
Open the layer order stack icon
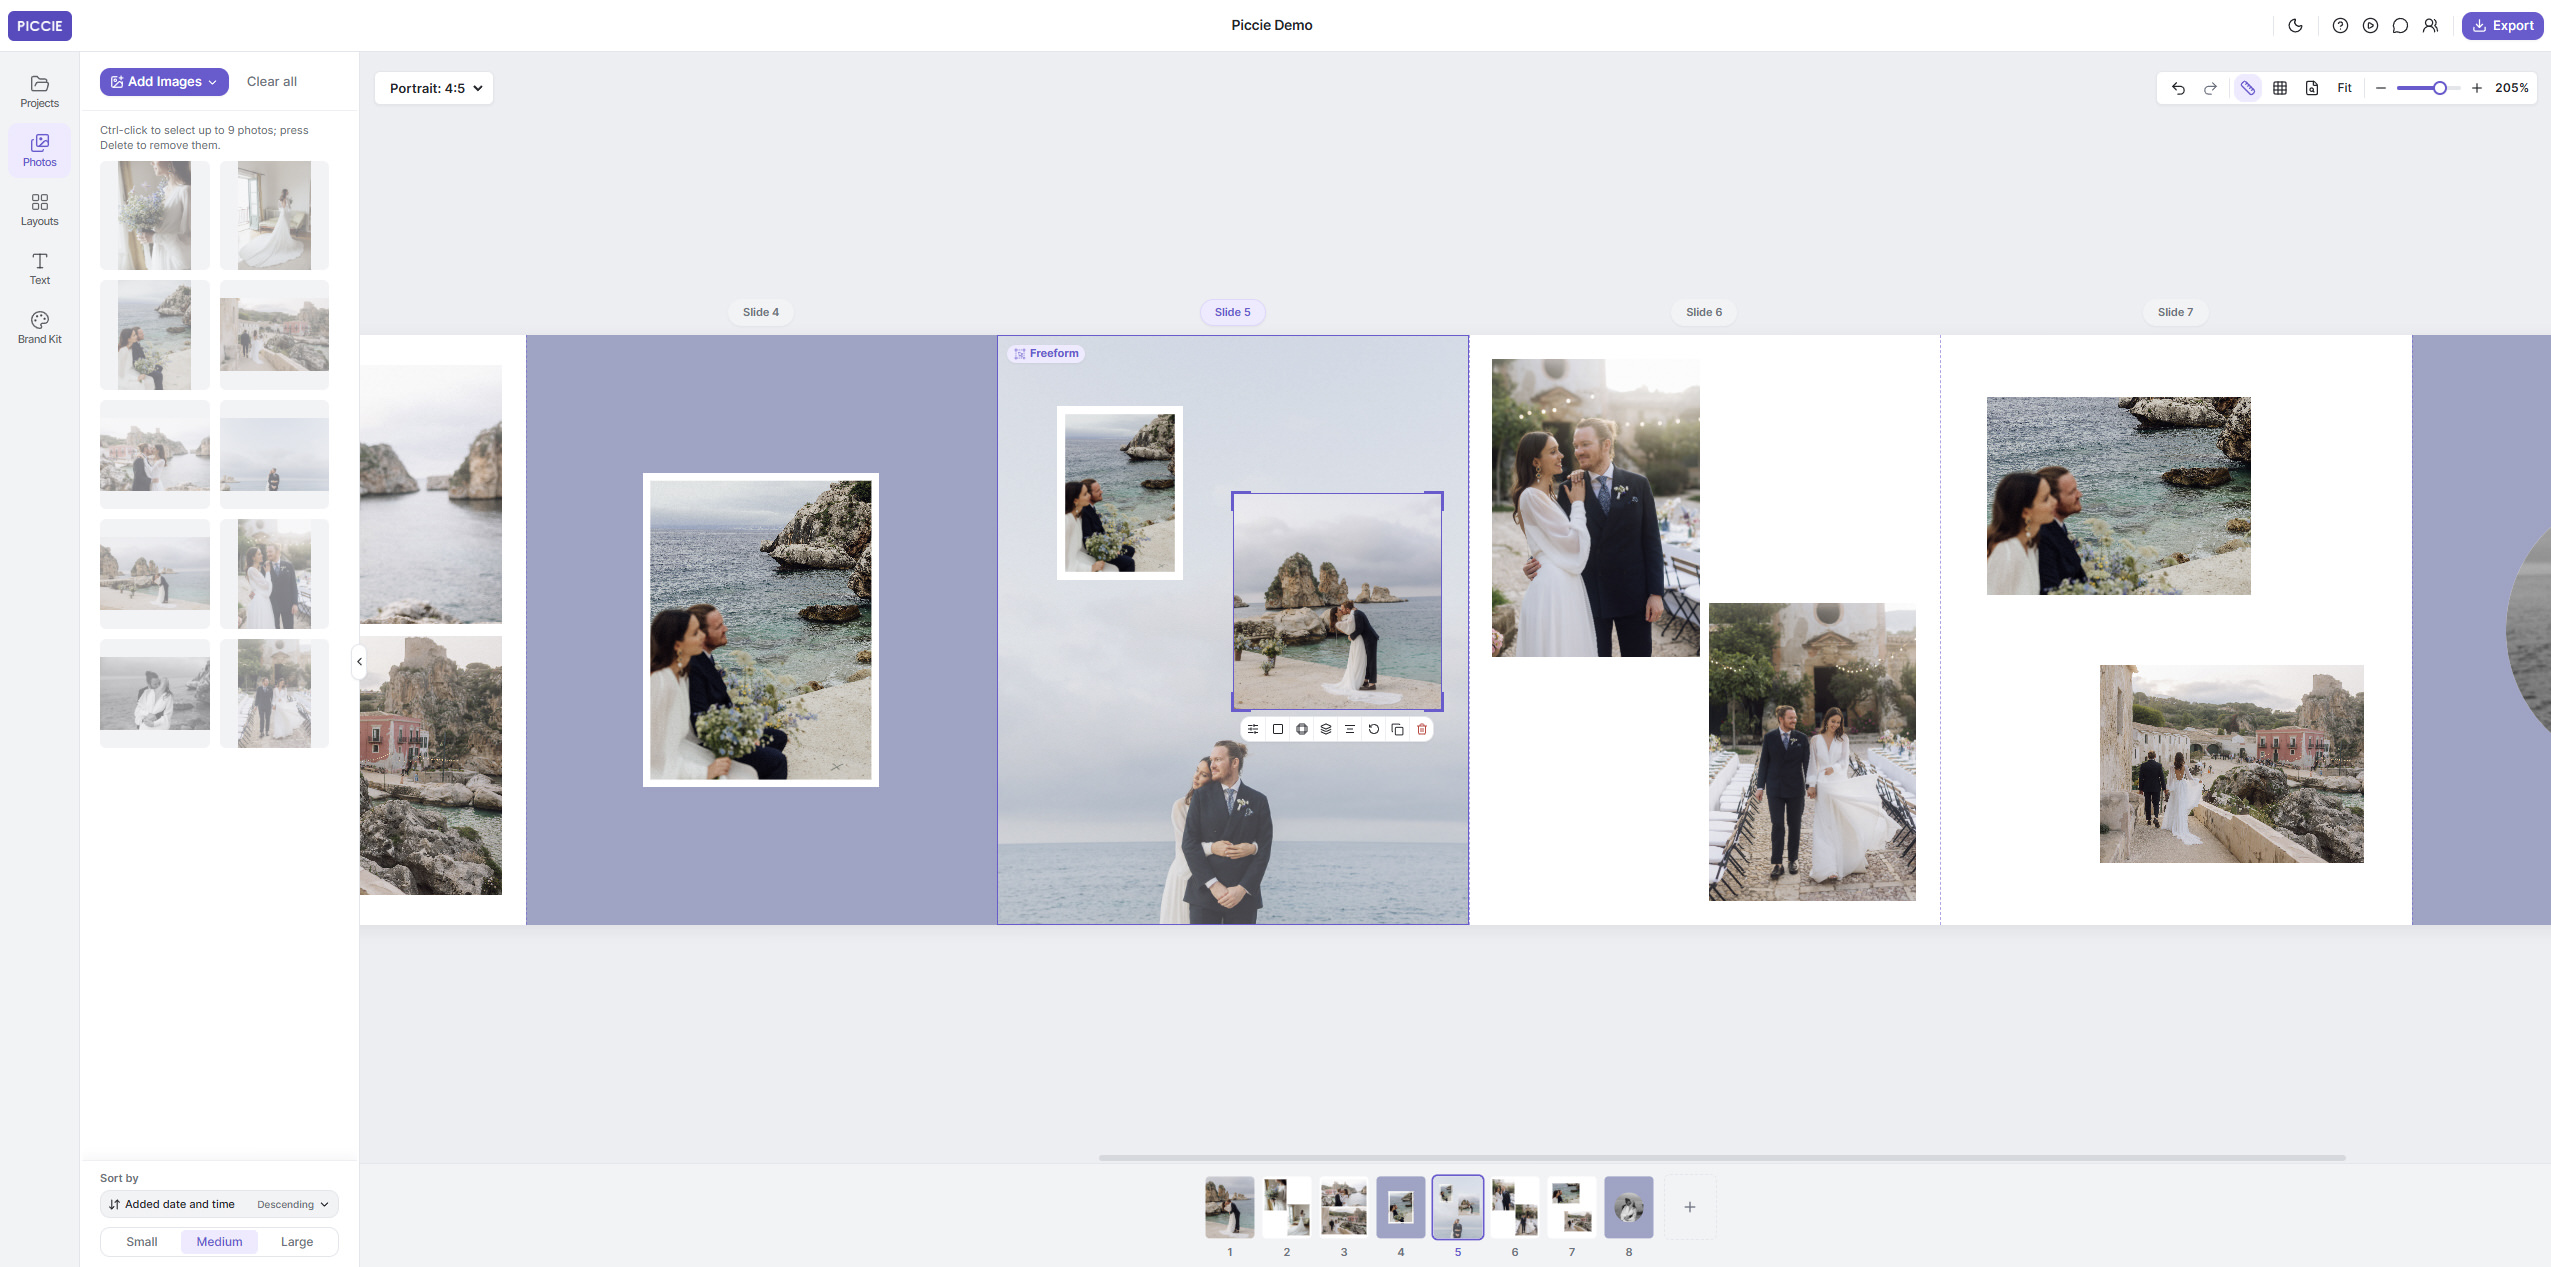pos(1326,729)
